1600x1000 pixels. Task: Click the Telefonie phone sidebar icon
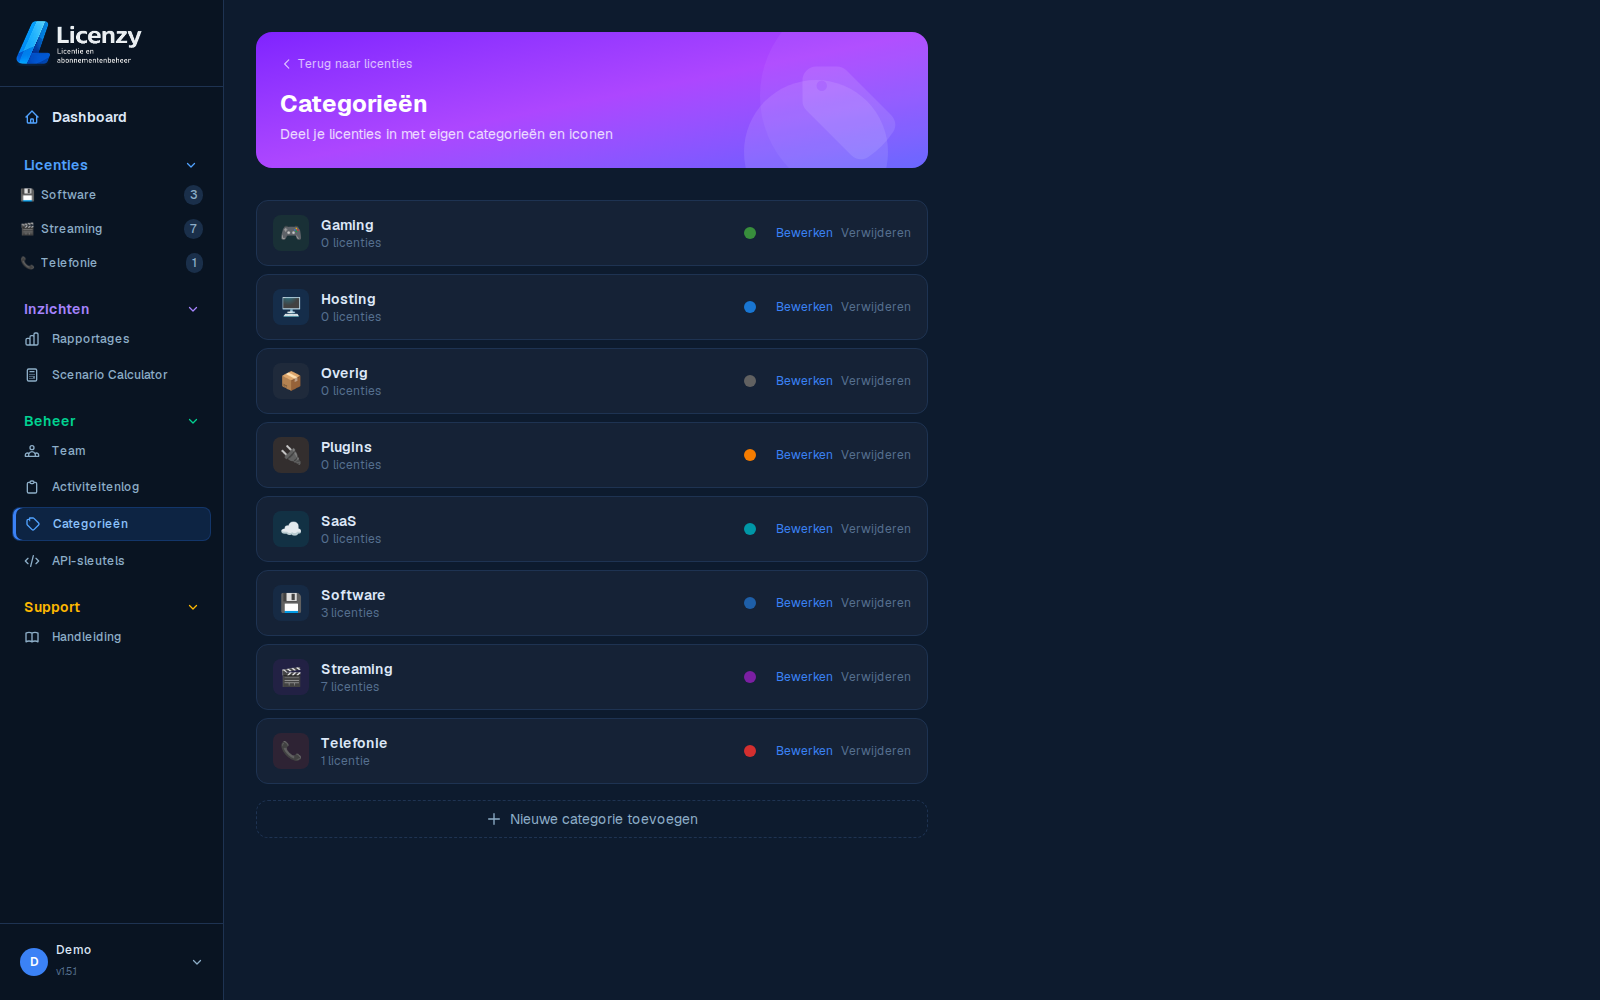tap(28, 263)
